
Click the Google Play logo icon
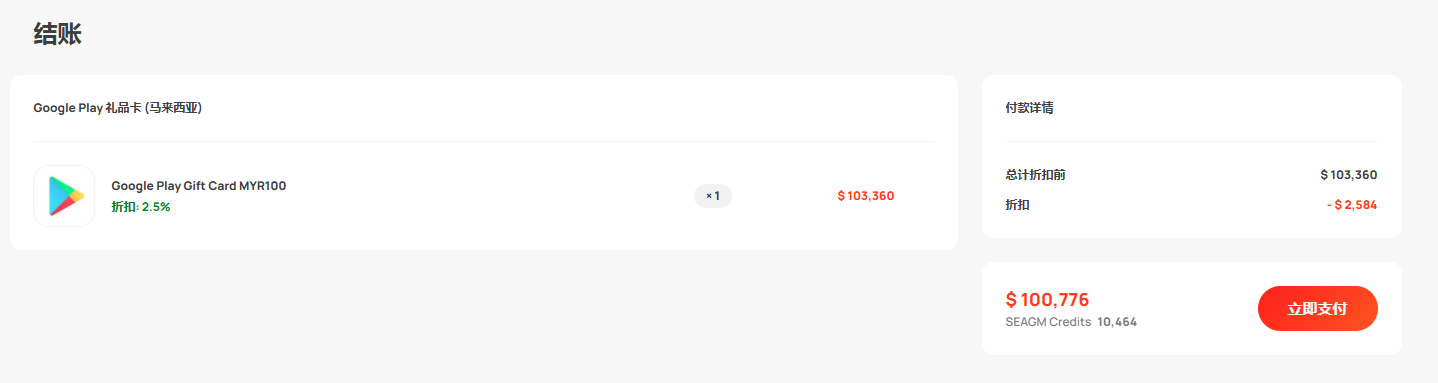(x=64, y=196)
